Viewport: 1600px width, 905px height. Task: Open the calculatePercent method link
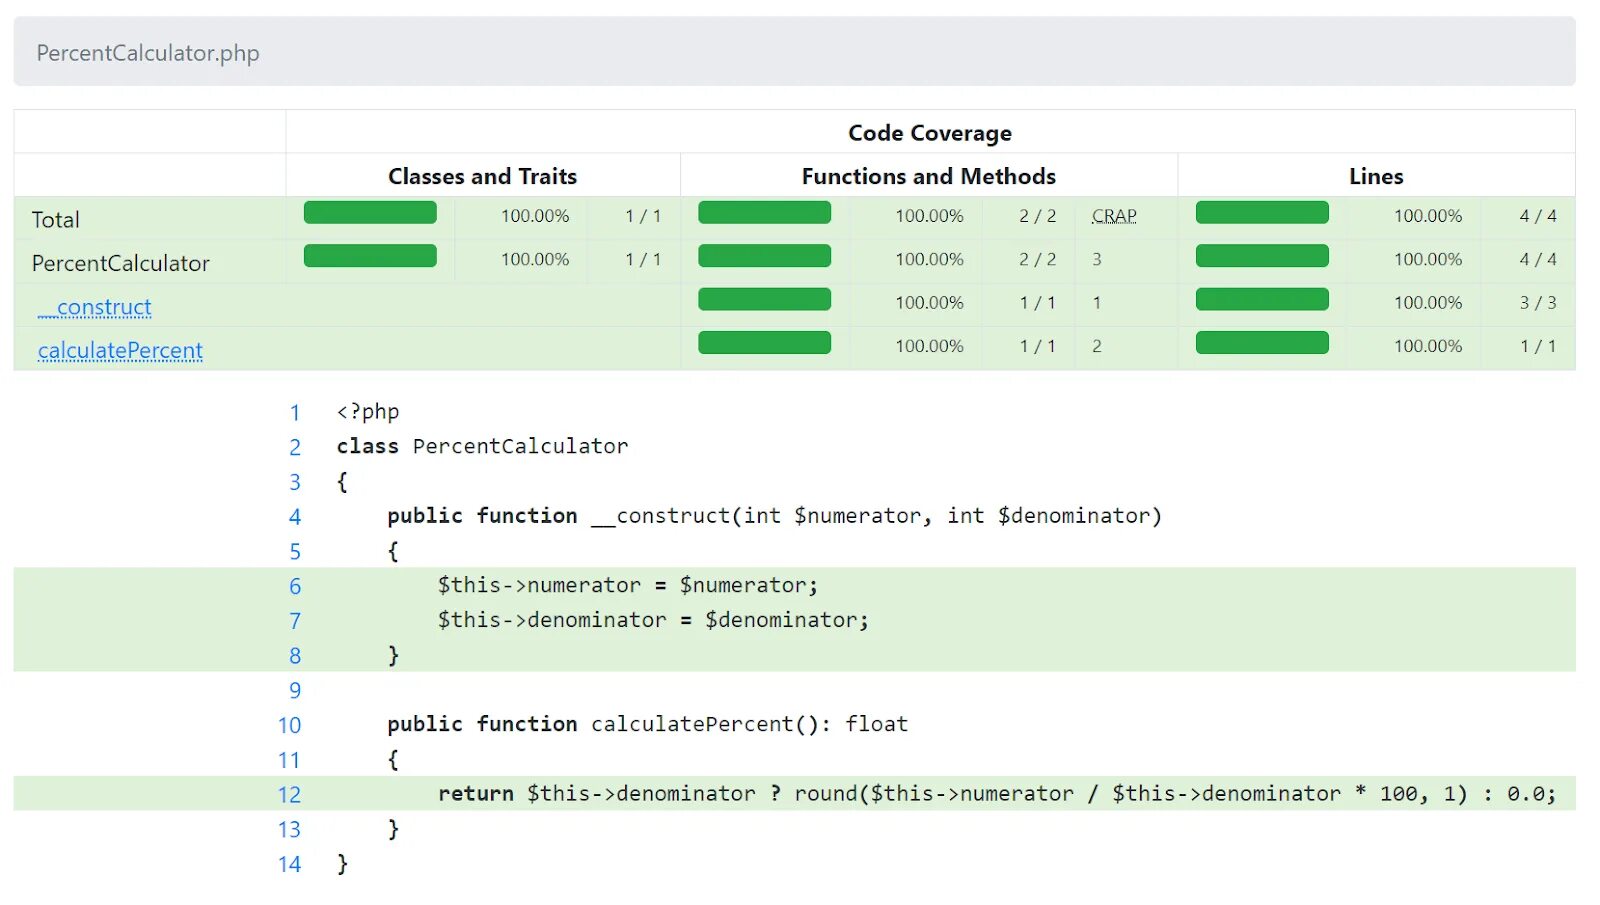[x=120, y=351]
